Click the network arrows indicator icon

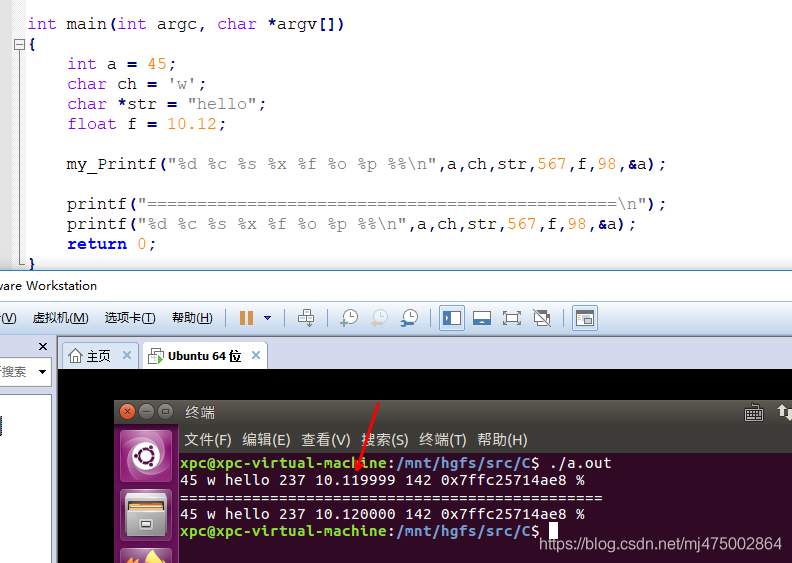pyautogui.click(x=784, y=413)
